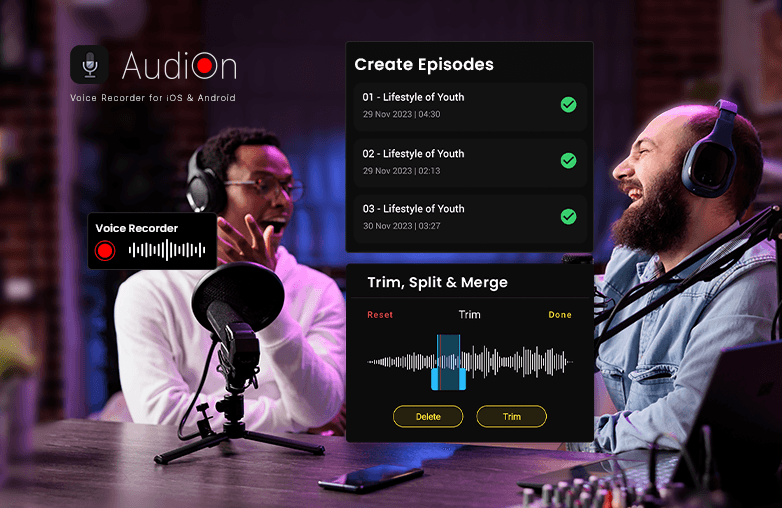Click 'Voice Recorder for iOS & Android' tagline
The image size is (782, 508).
point(153,98)
